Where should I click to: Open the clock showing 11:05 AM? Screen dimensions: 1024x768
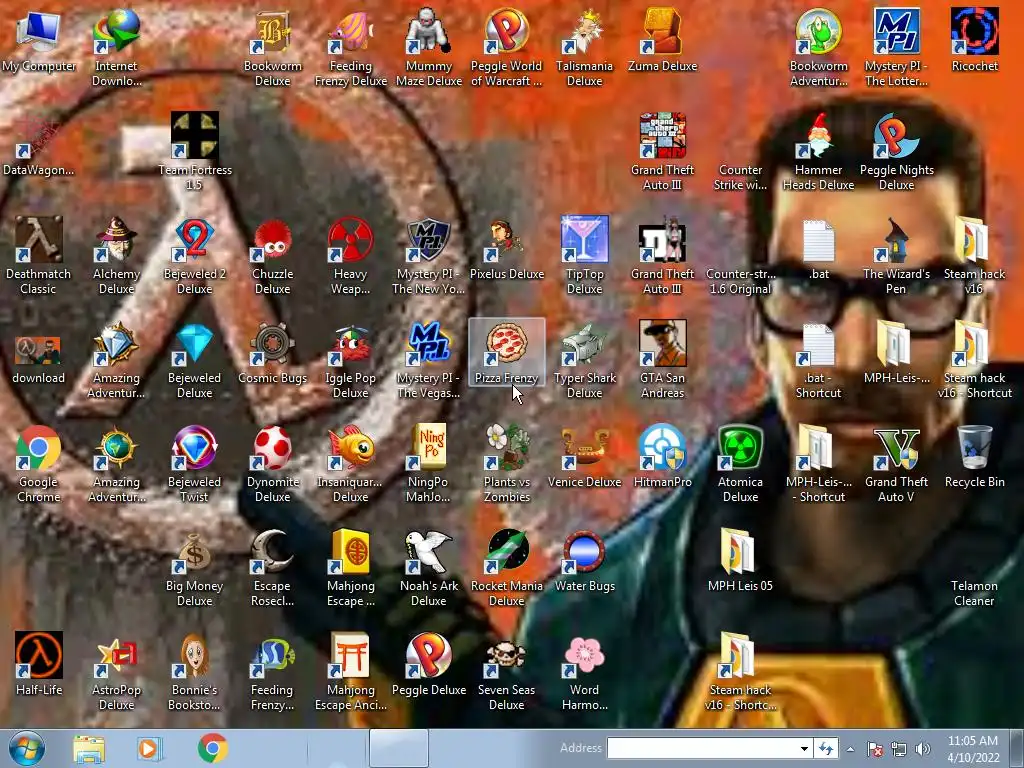(973, 748)
